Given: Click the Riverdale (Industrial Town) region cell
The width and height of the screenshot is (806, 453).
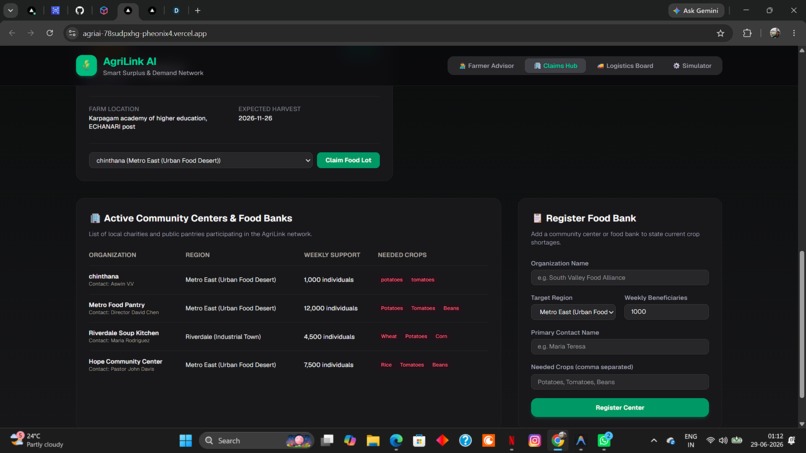Looking at the screenshot, I should coord(223,337).
